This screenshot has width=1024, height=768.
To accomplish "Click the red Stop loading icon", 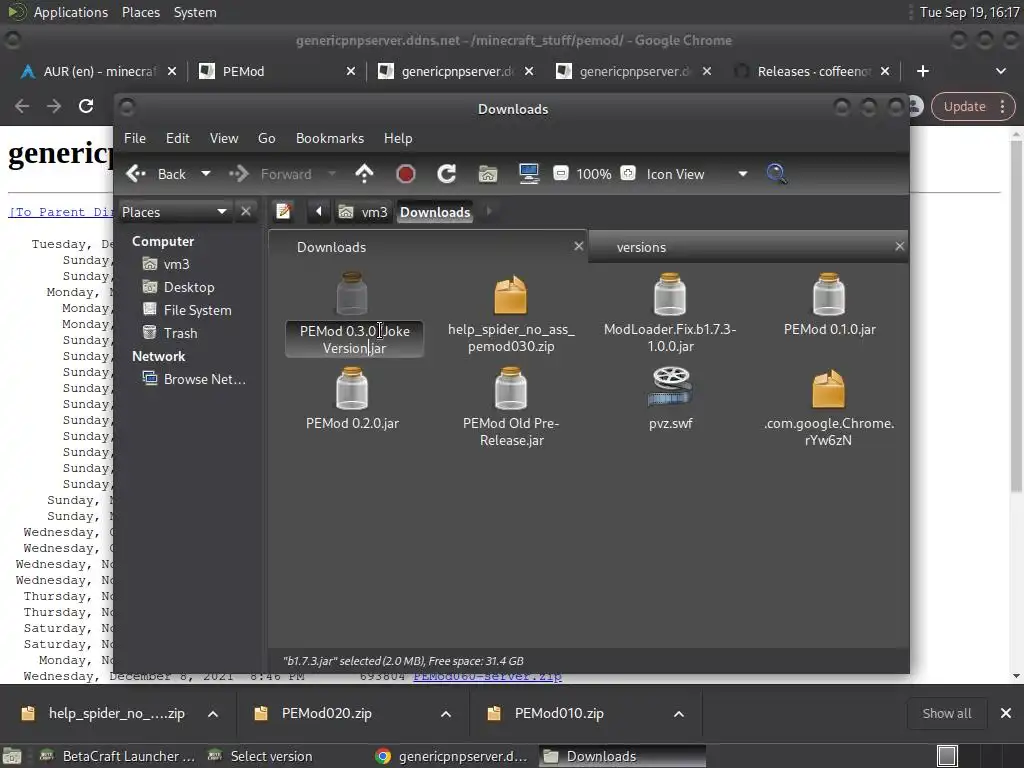I will (406, 174).
